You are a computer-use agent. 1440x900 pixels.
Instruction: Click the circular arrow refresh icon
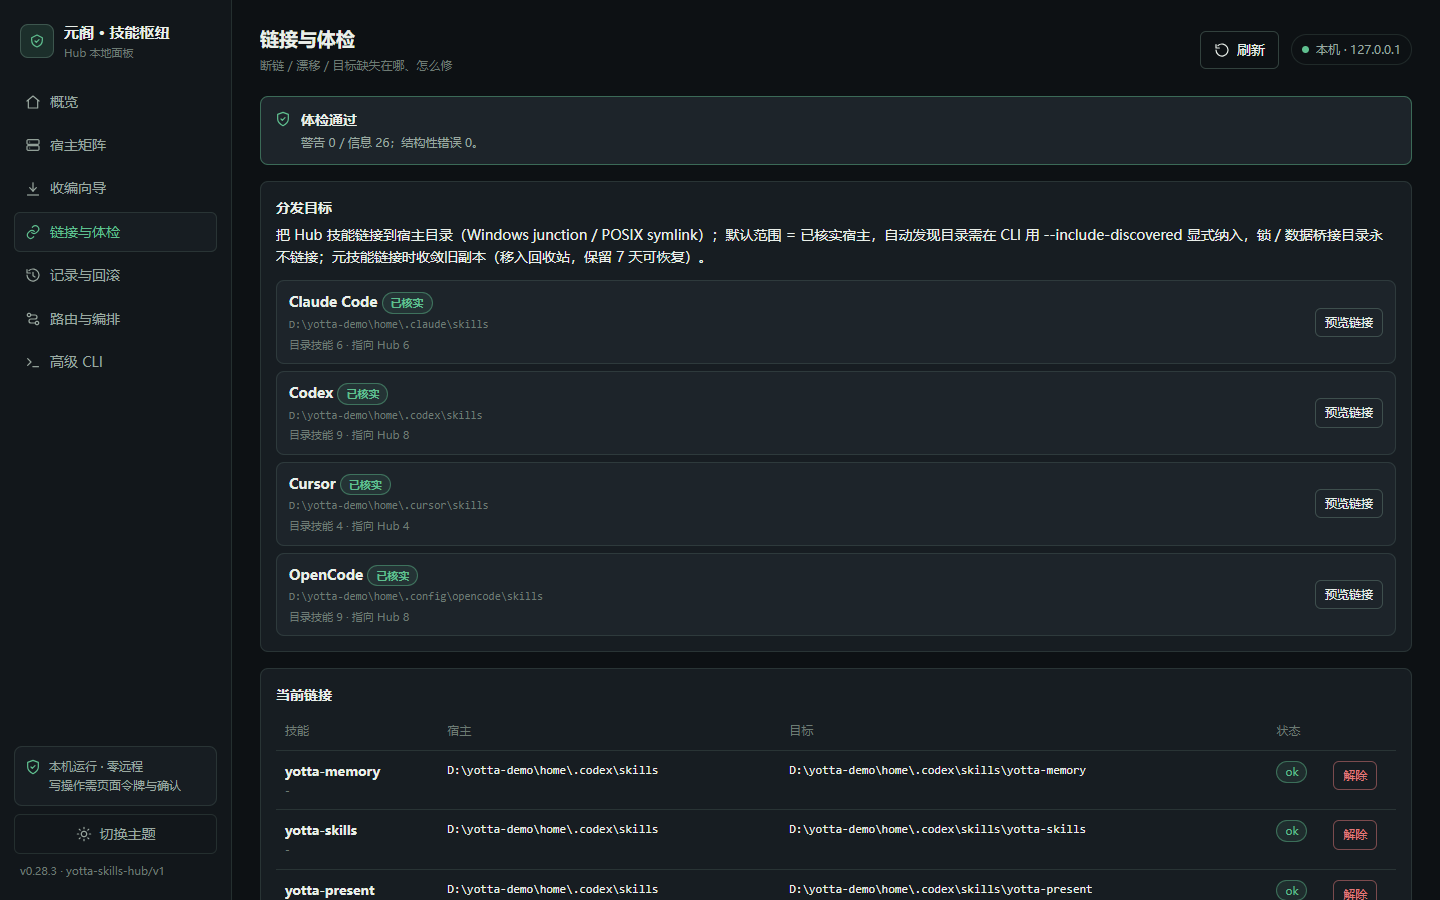(x=1222, y=50)
